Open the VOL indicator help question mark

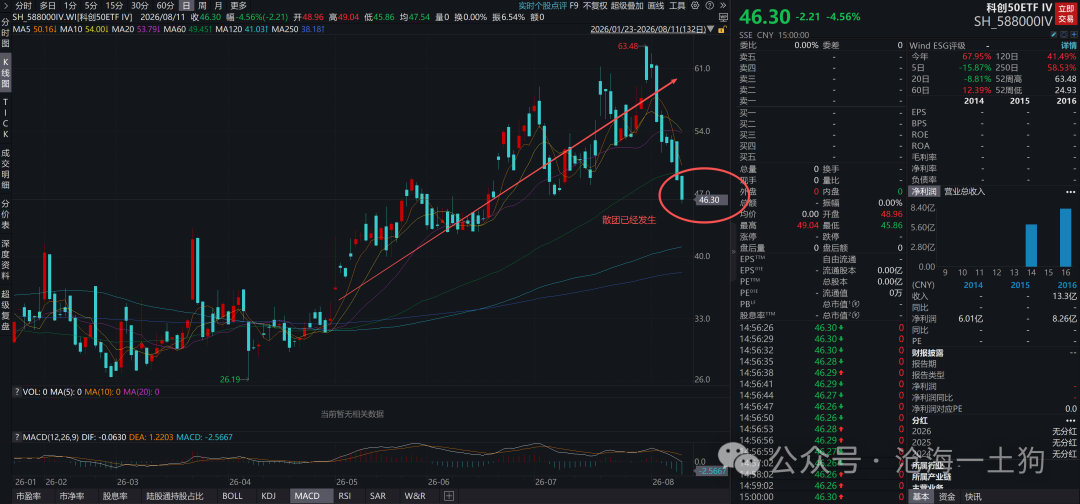click(17, 392)
